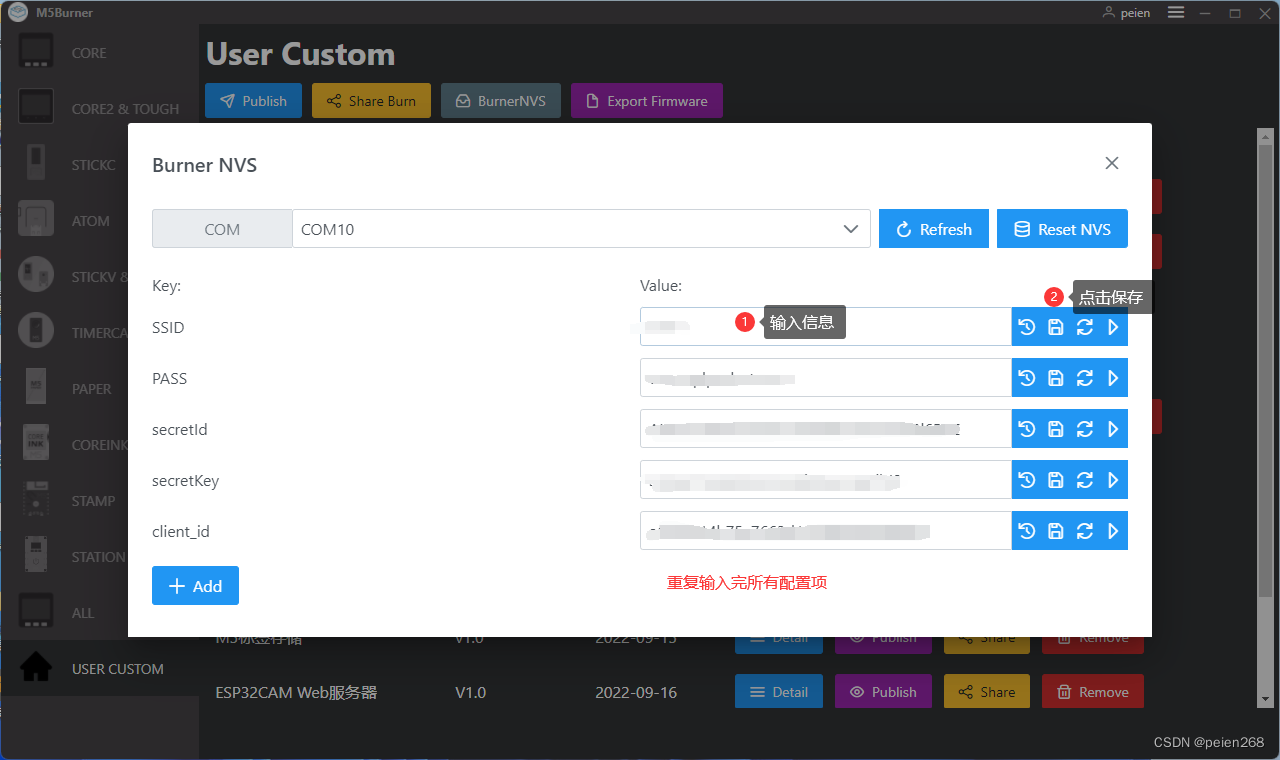The image size is (1280, 760).
Task: Click the PASS value input field
Action: tap(826, 378)
